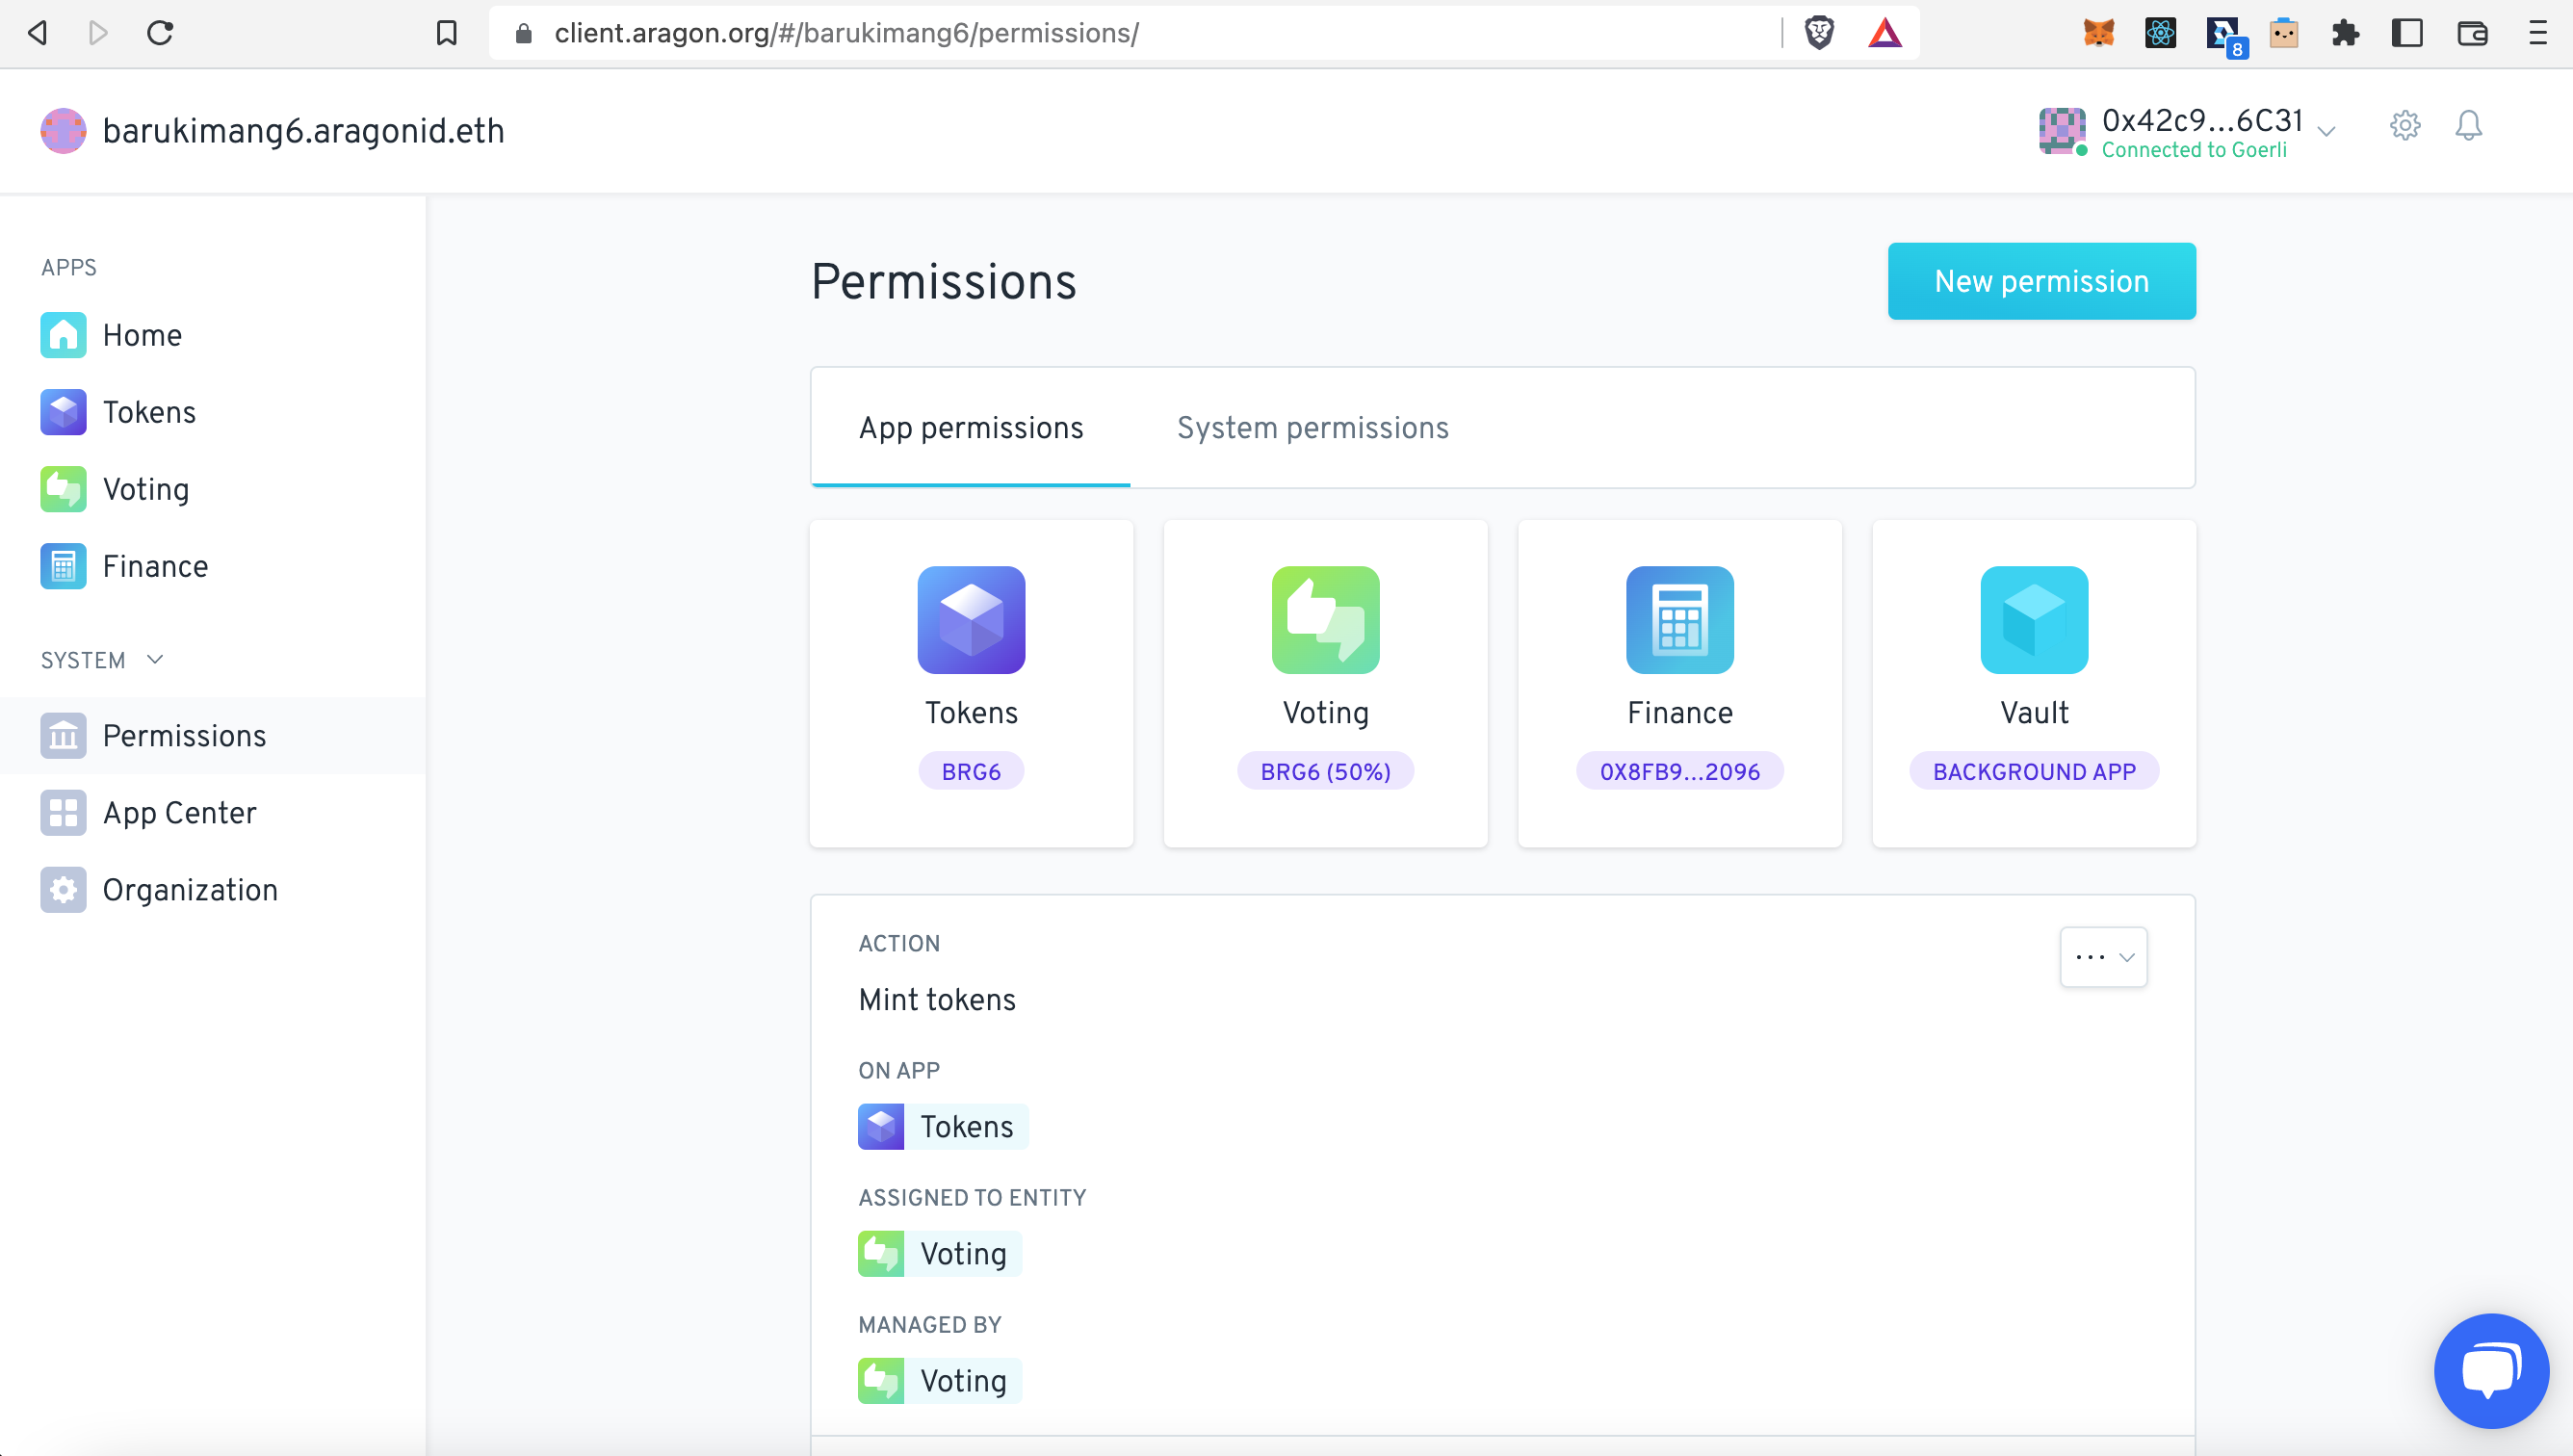Viewport: 2573px width, 1456px height.
Task: Open Voting app in sidebar
Action: point(213,489)
